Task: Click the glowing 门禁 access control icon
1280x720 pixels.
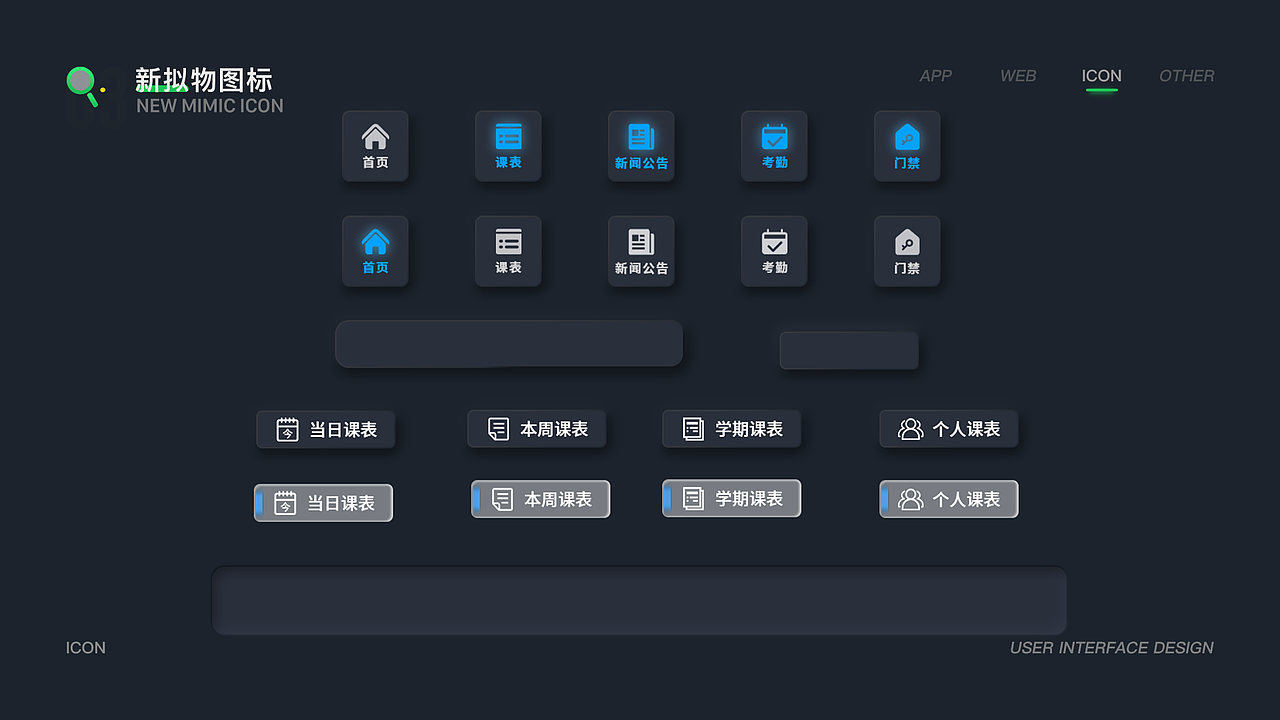Action: 907,146
